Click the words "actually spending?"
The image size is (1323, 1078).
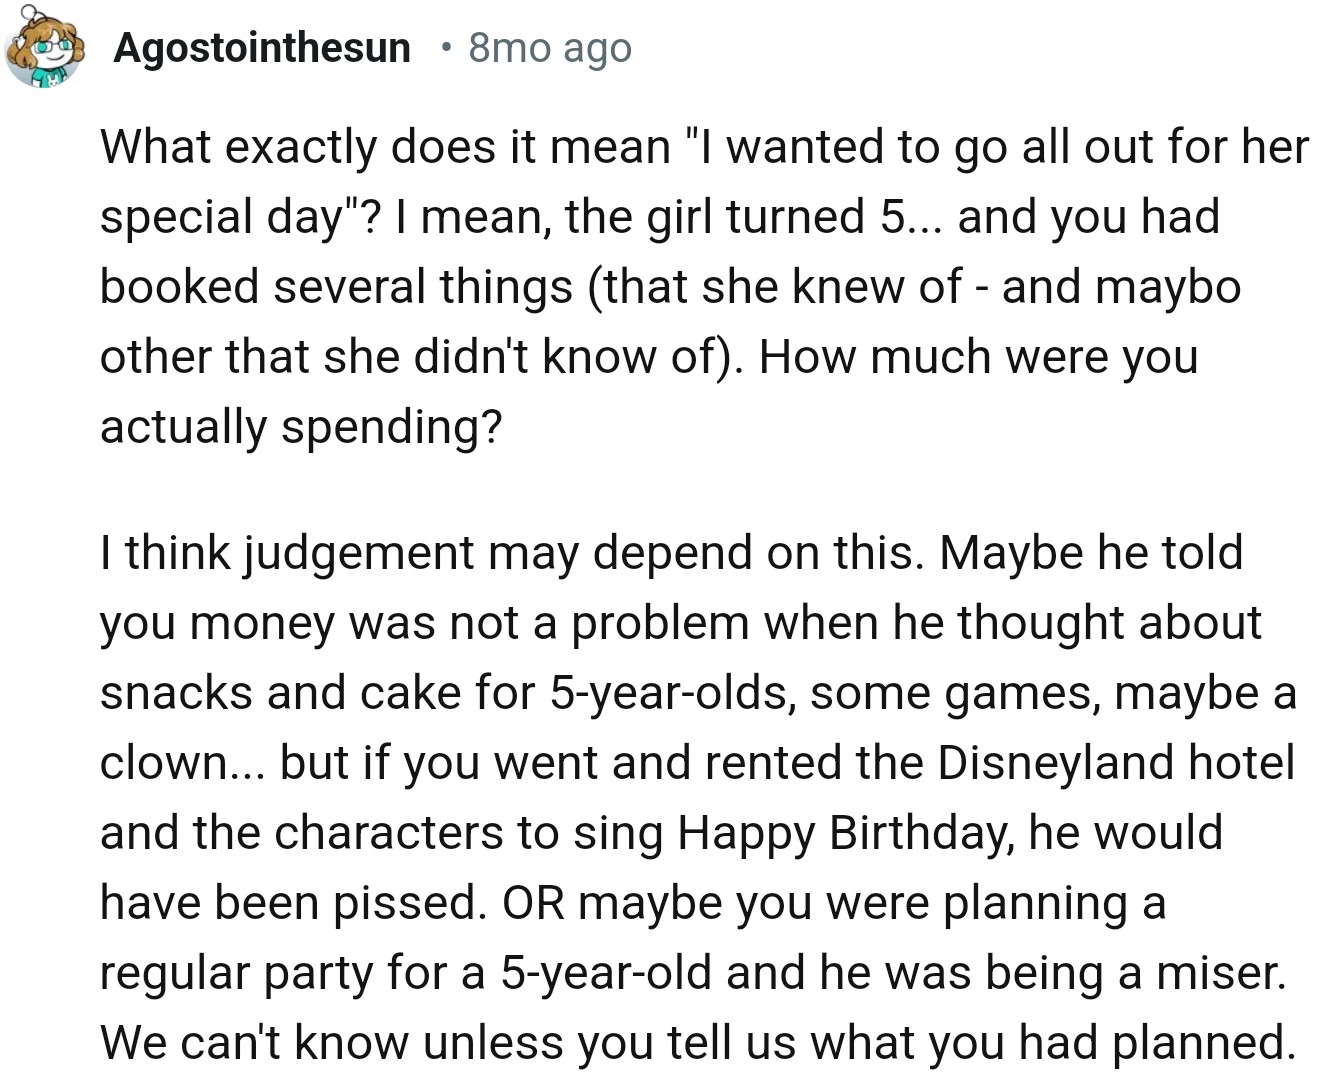[x=300, y=427]
